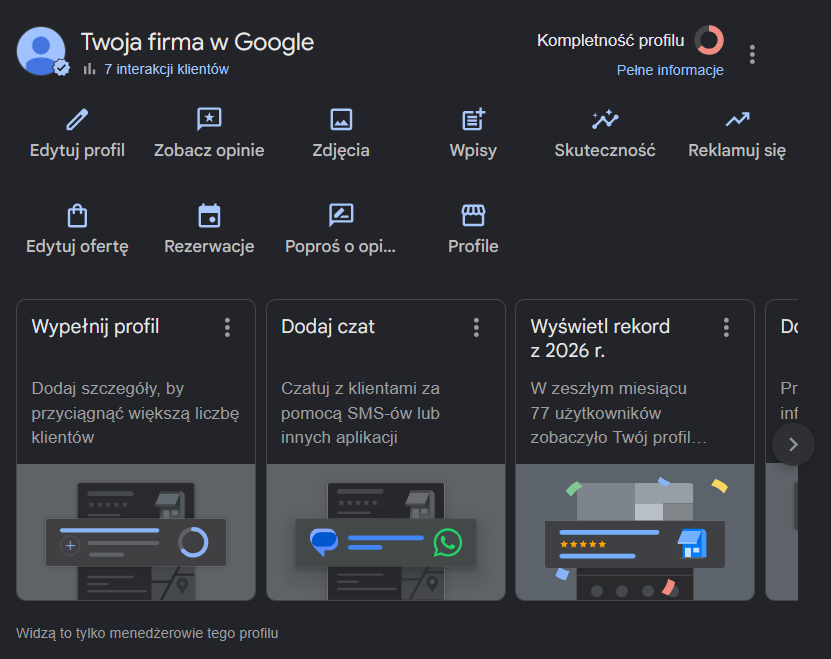
Task: Click Zdjęcia label text
Action: point(341,150)
